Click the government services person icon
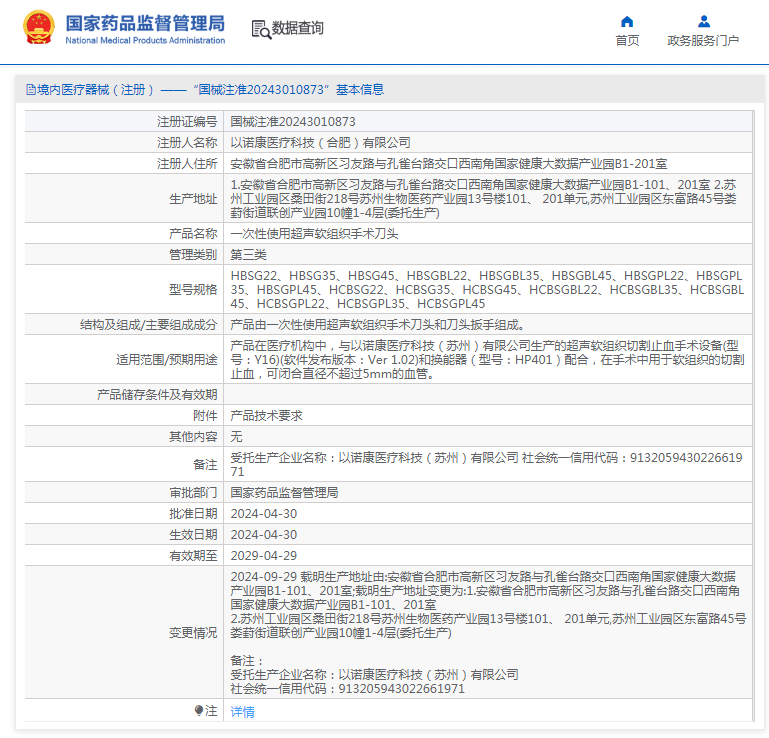 [704, 22]
